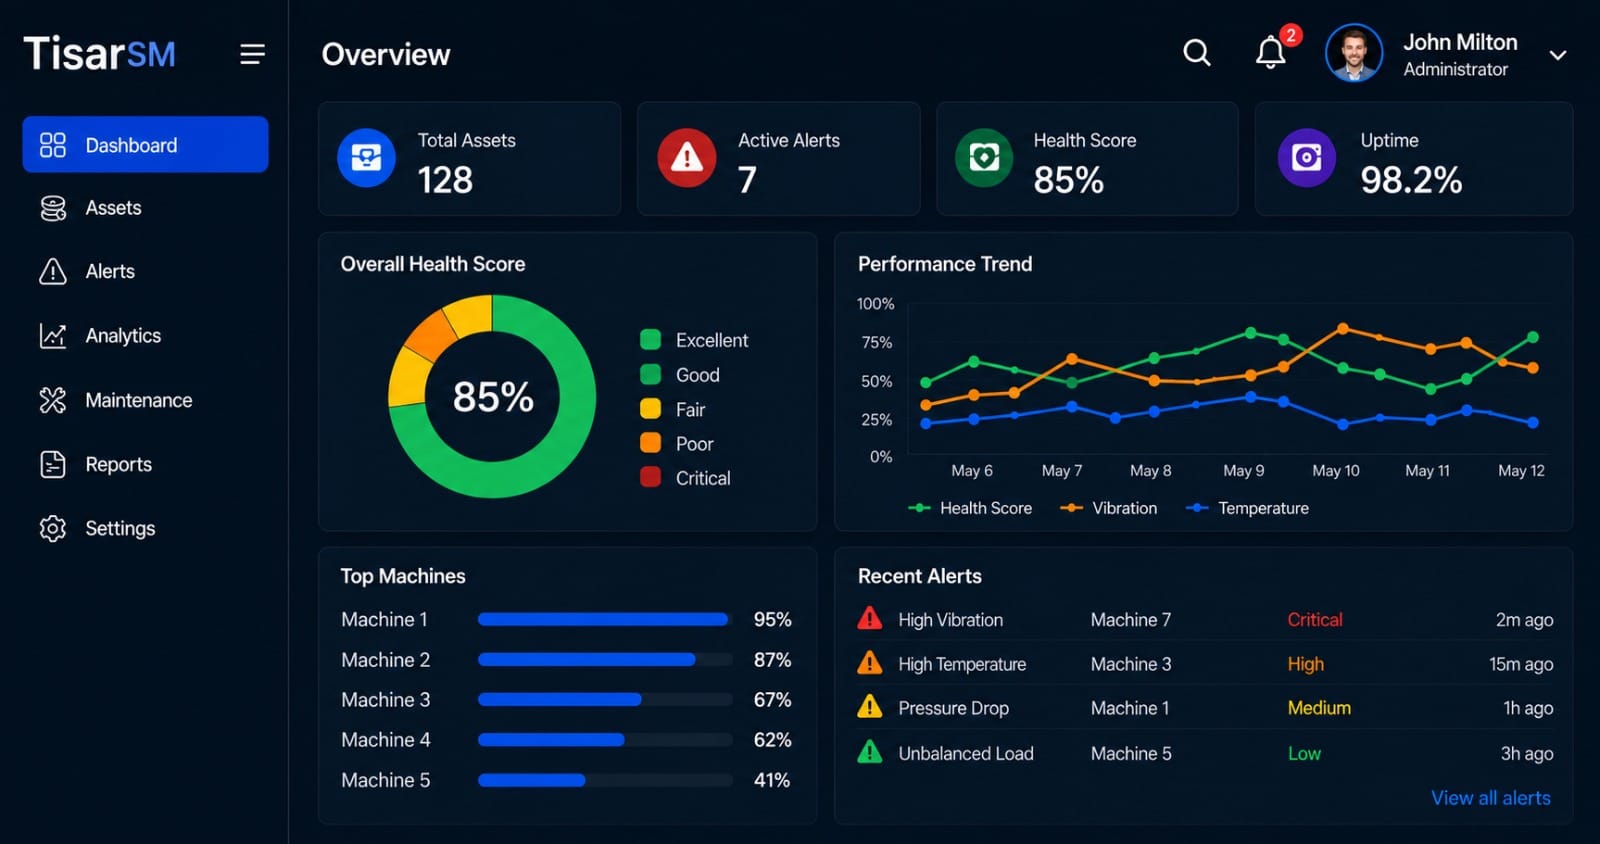Click the Uptime 98.2% value
The height and width of the screenshot is (844, 1600).
1411,180
